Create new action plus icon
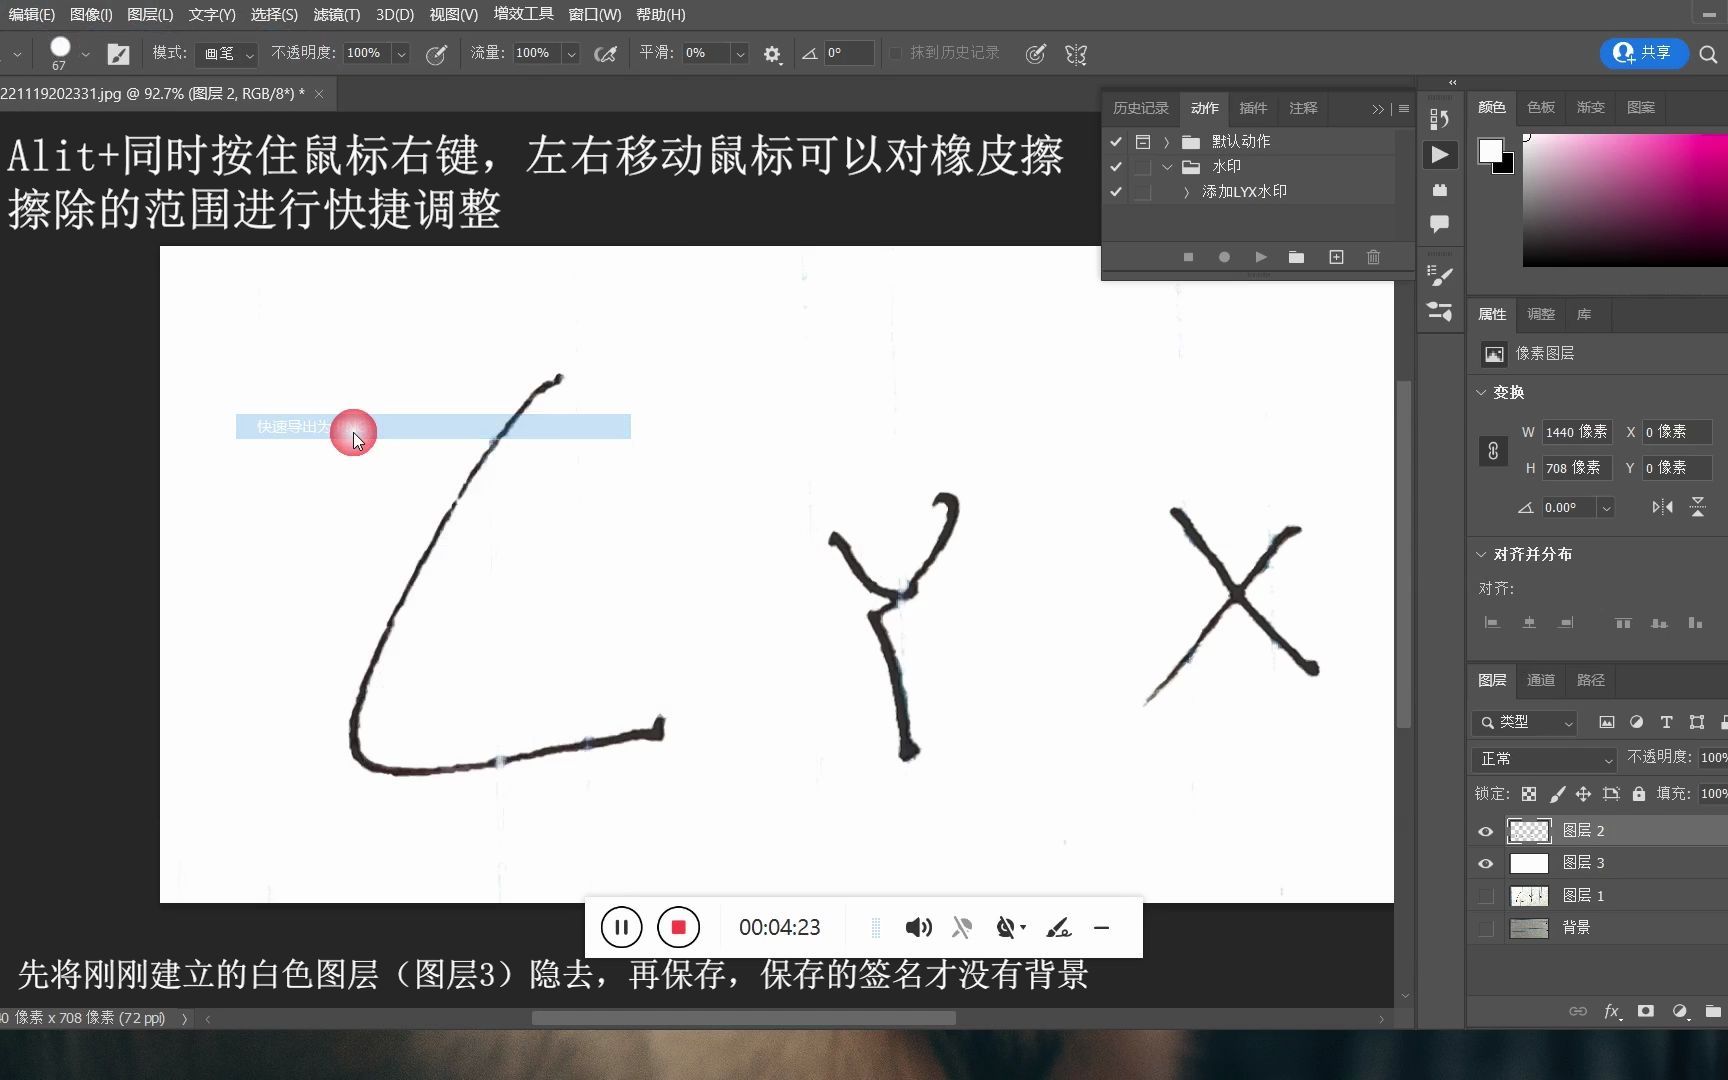Screen dimensions: 1728x1080 (1336, 257)
